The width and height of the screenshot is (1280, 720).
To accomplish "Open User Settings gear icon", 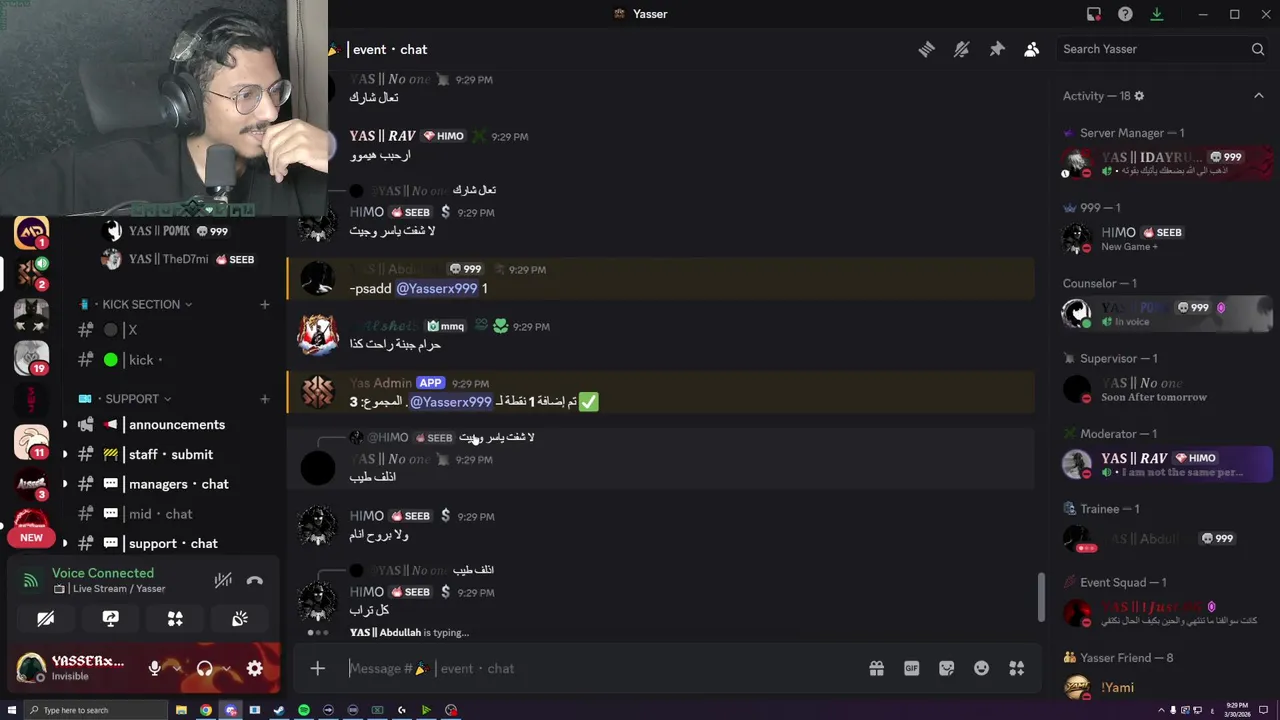I will [x=254, y=668].
